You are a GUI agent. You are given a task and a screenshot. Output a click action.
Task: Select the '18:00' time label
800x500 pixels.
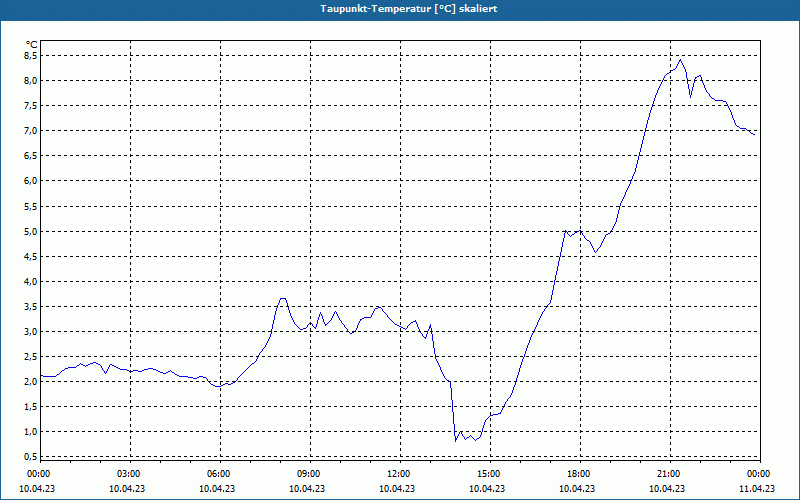coord(580,474)
